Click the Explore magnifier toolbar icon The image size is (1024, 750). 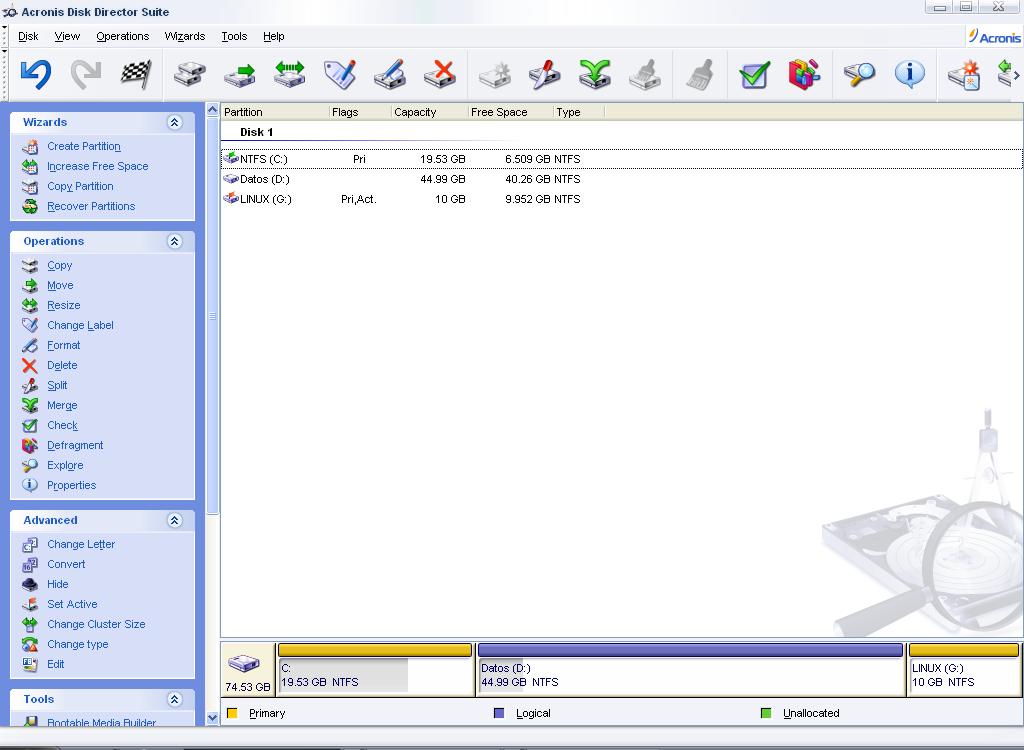pos(859,74)
